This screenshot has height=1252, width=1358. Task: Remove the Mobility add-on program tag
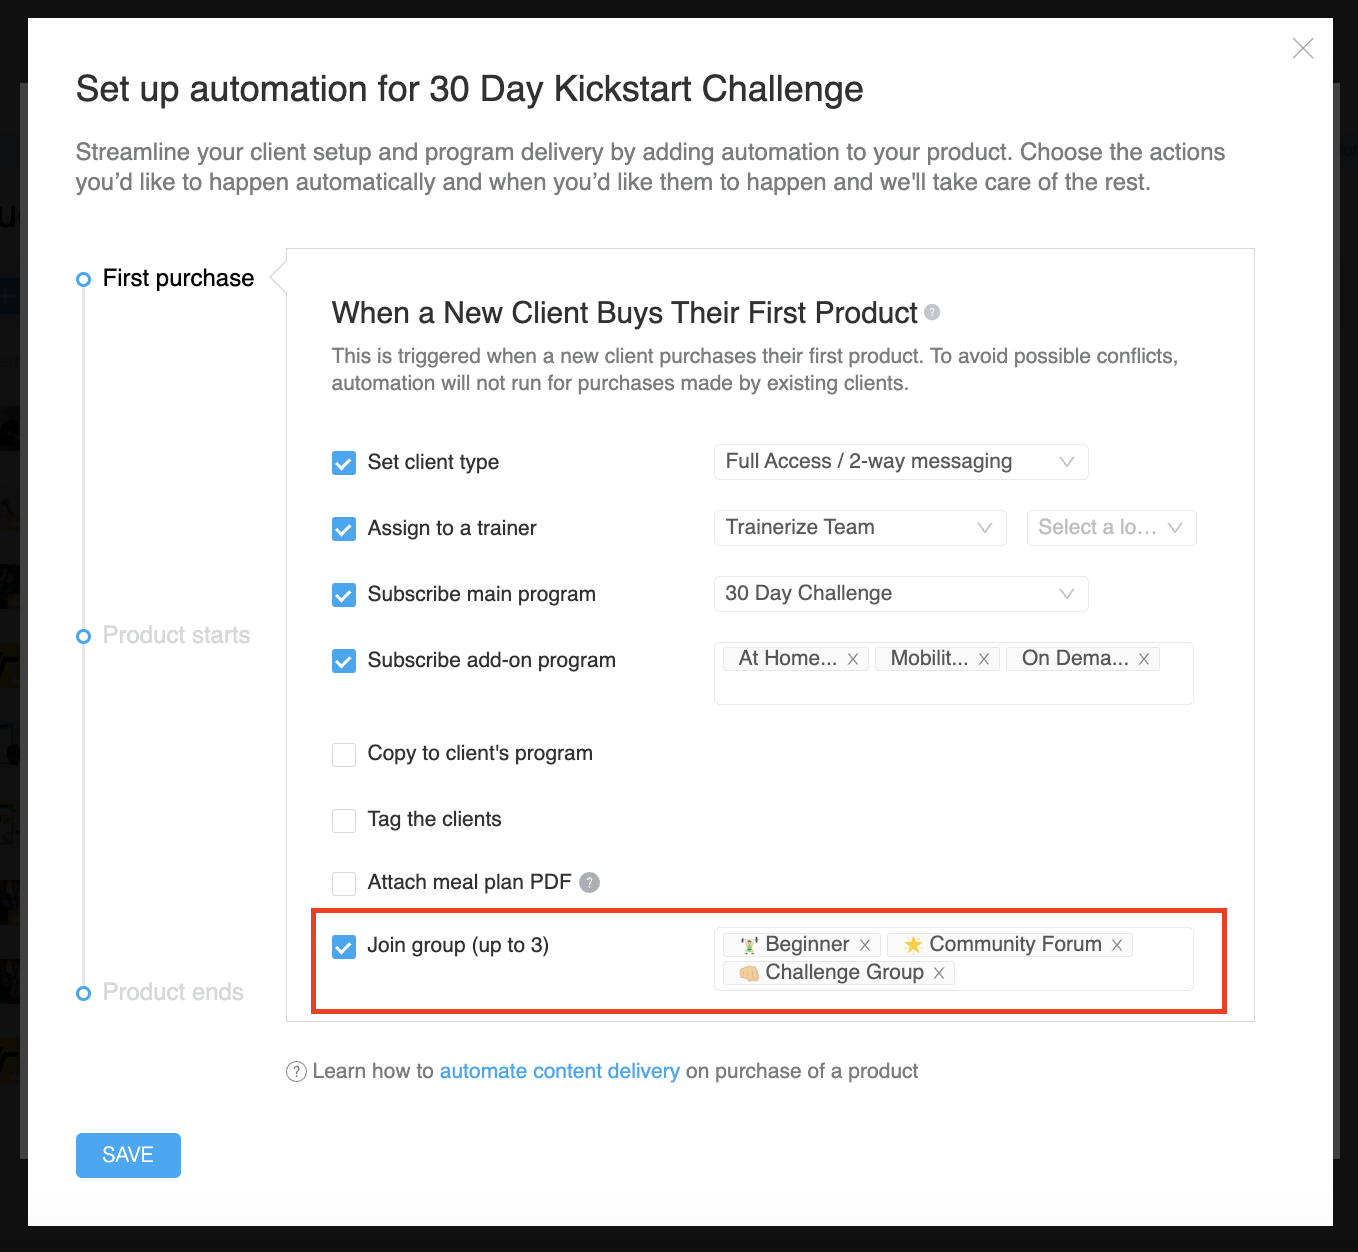[984, 659]
